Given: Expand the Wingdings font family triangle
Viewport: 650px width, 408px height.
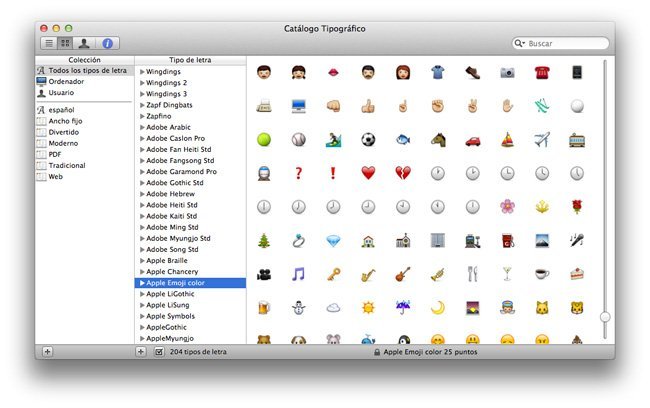Looking at the screenshot, I should pos(142,72).
